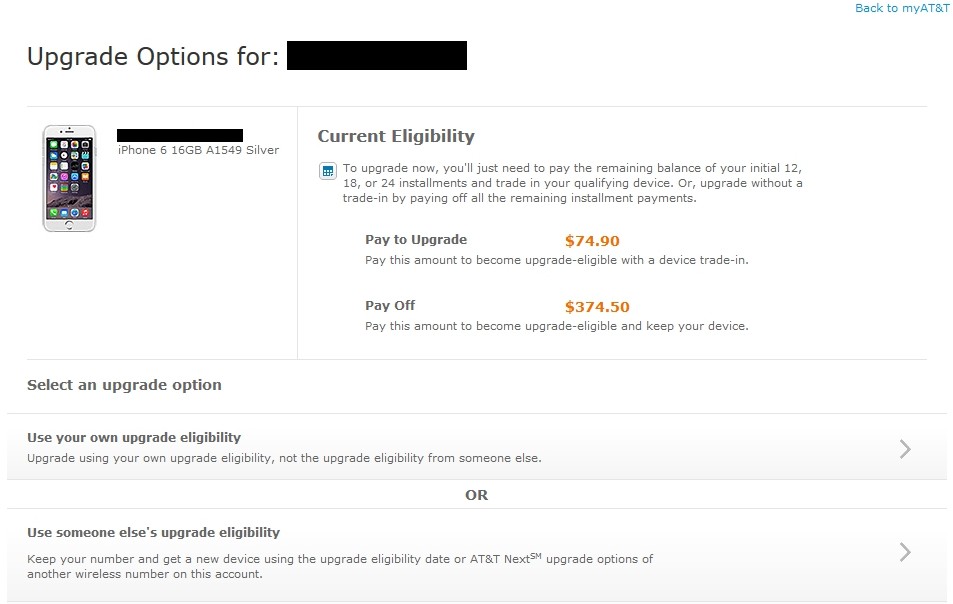Click the chevron for someone else's eligibility

[904, 552]
